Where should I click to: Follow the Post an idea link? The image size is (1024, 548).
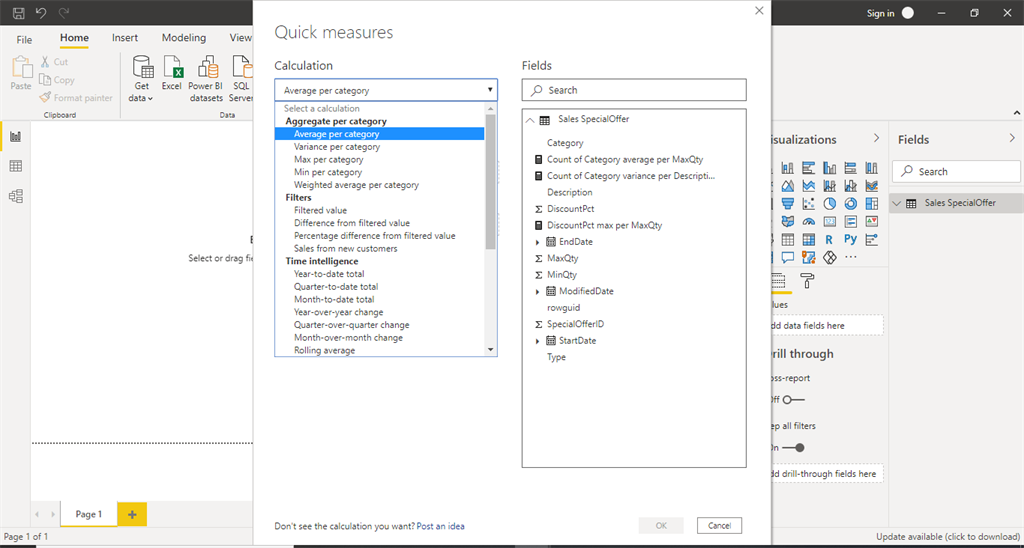(x=441, y=526)
